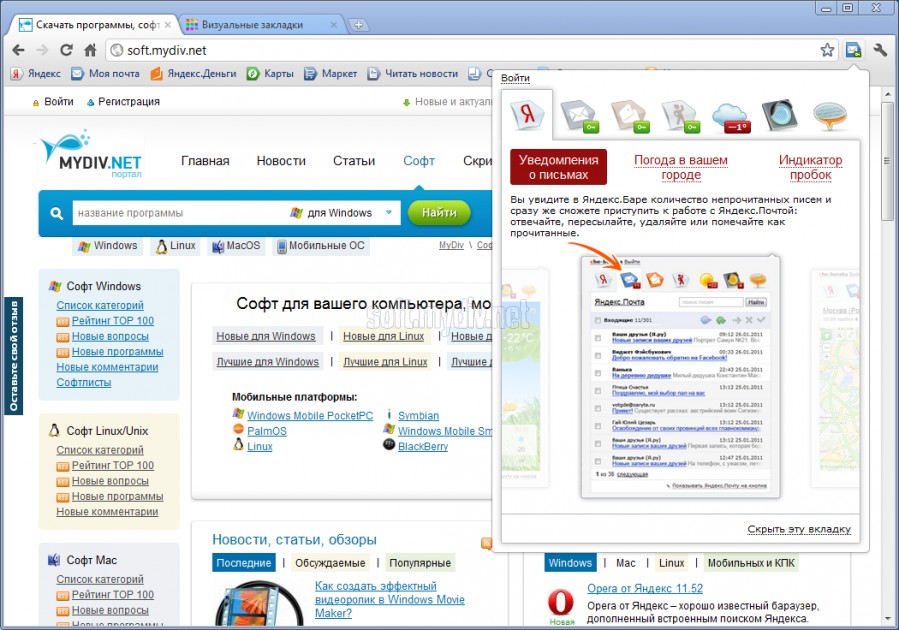Screen dimensions: 899x630
Task: Select the Популярные news tab
Action: (420, 563)
